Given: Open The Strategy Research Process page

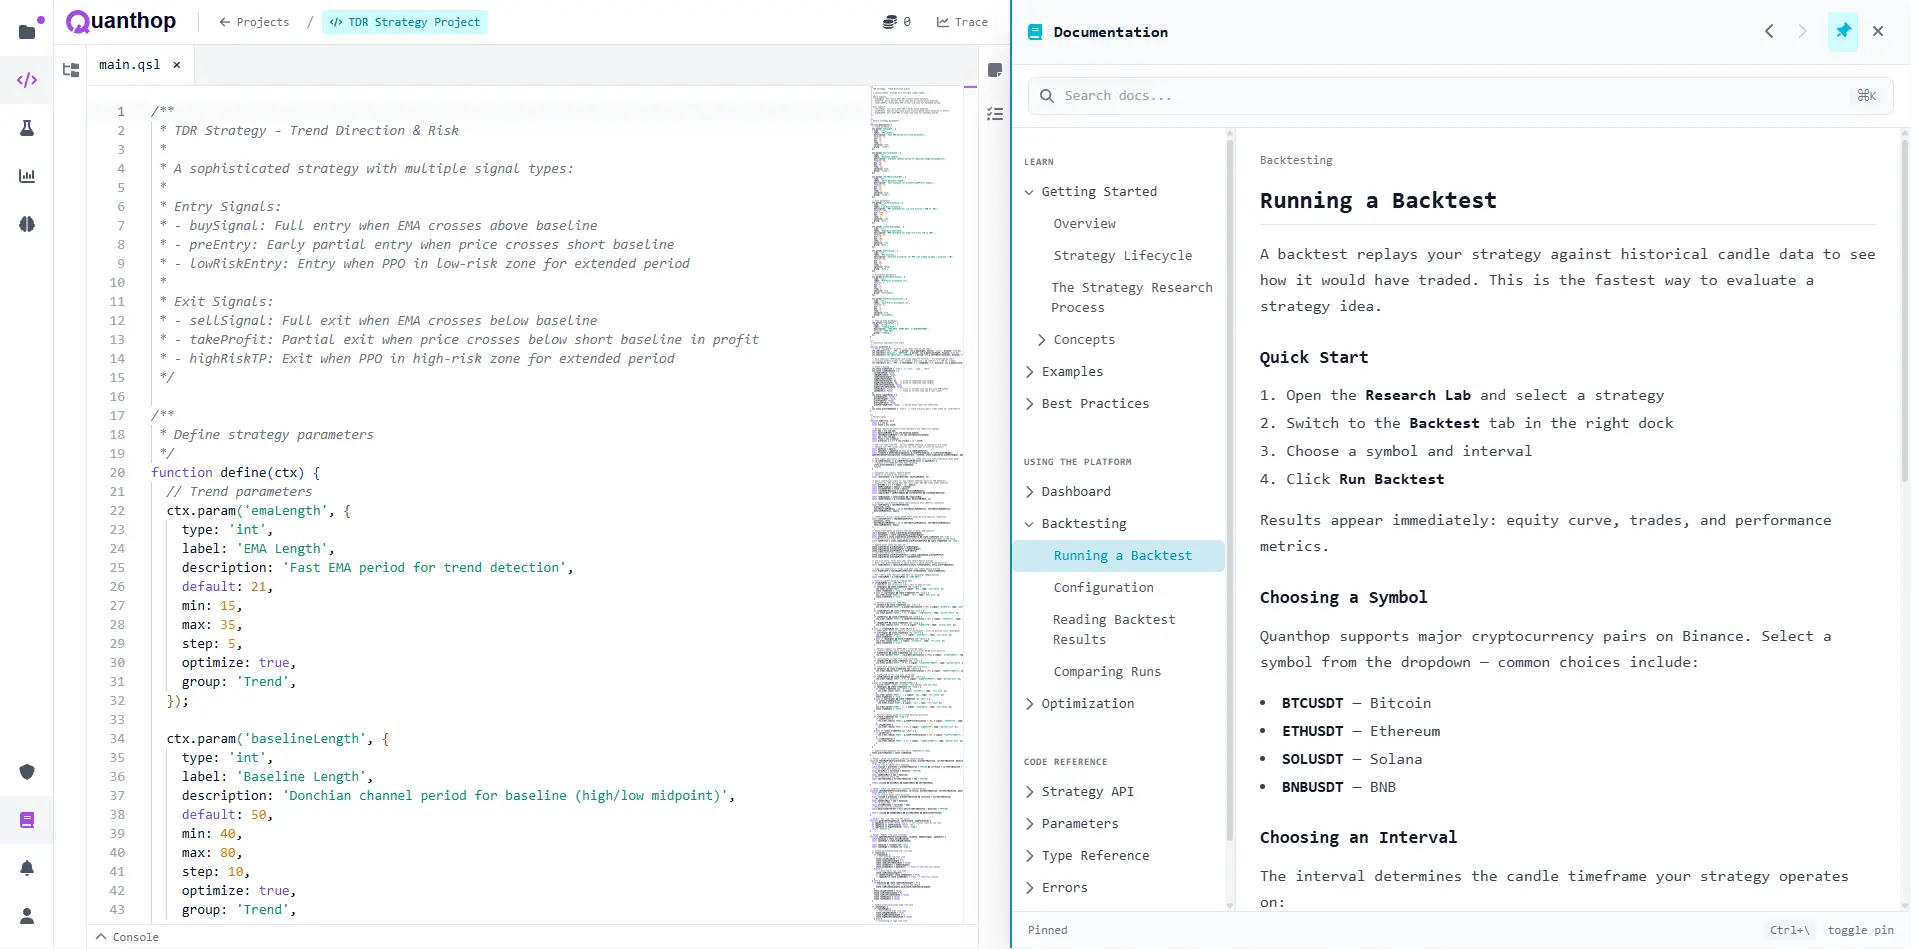Looking at the screenshot, I should click(x=1131, y=297).
